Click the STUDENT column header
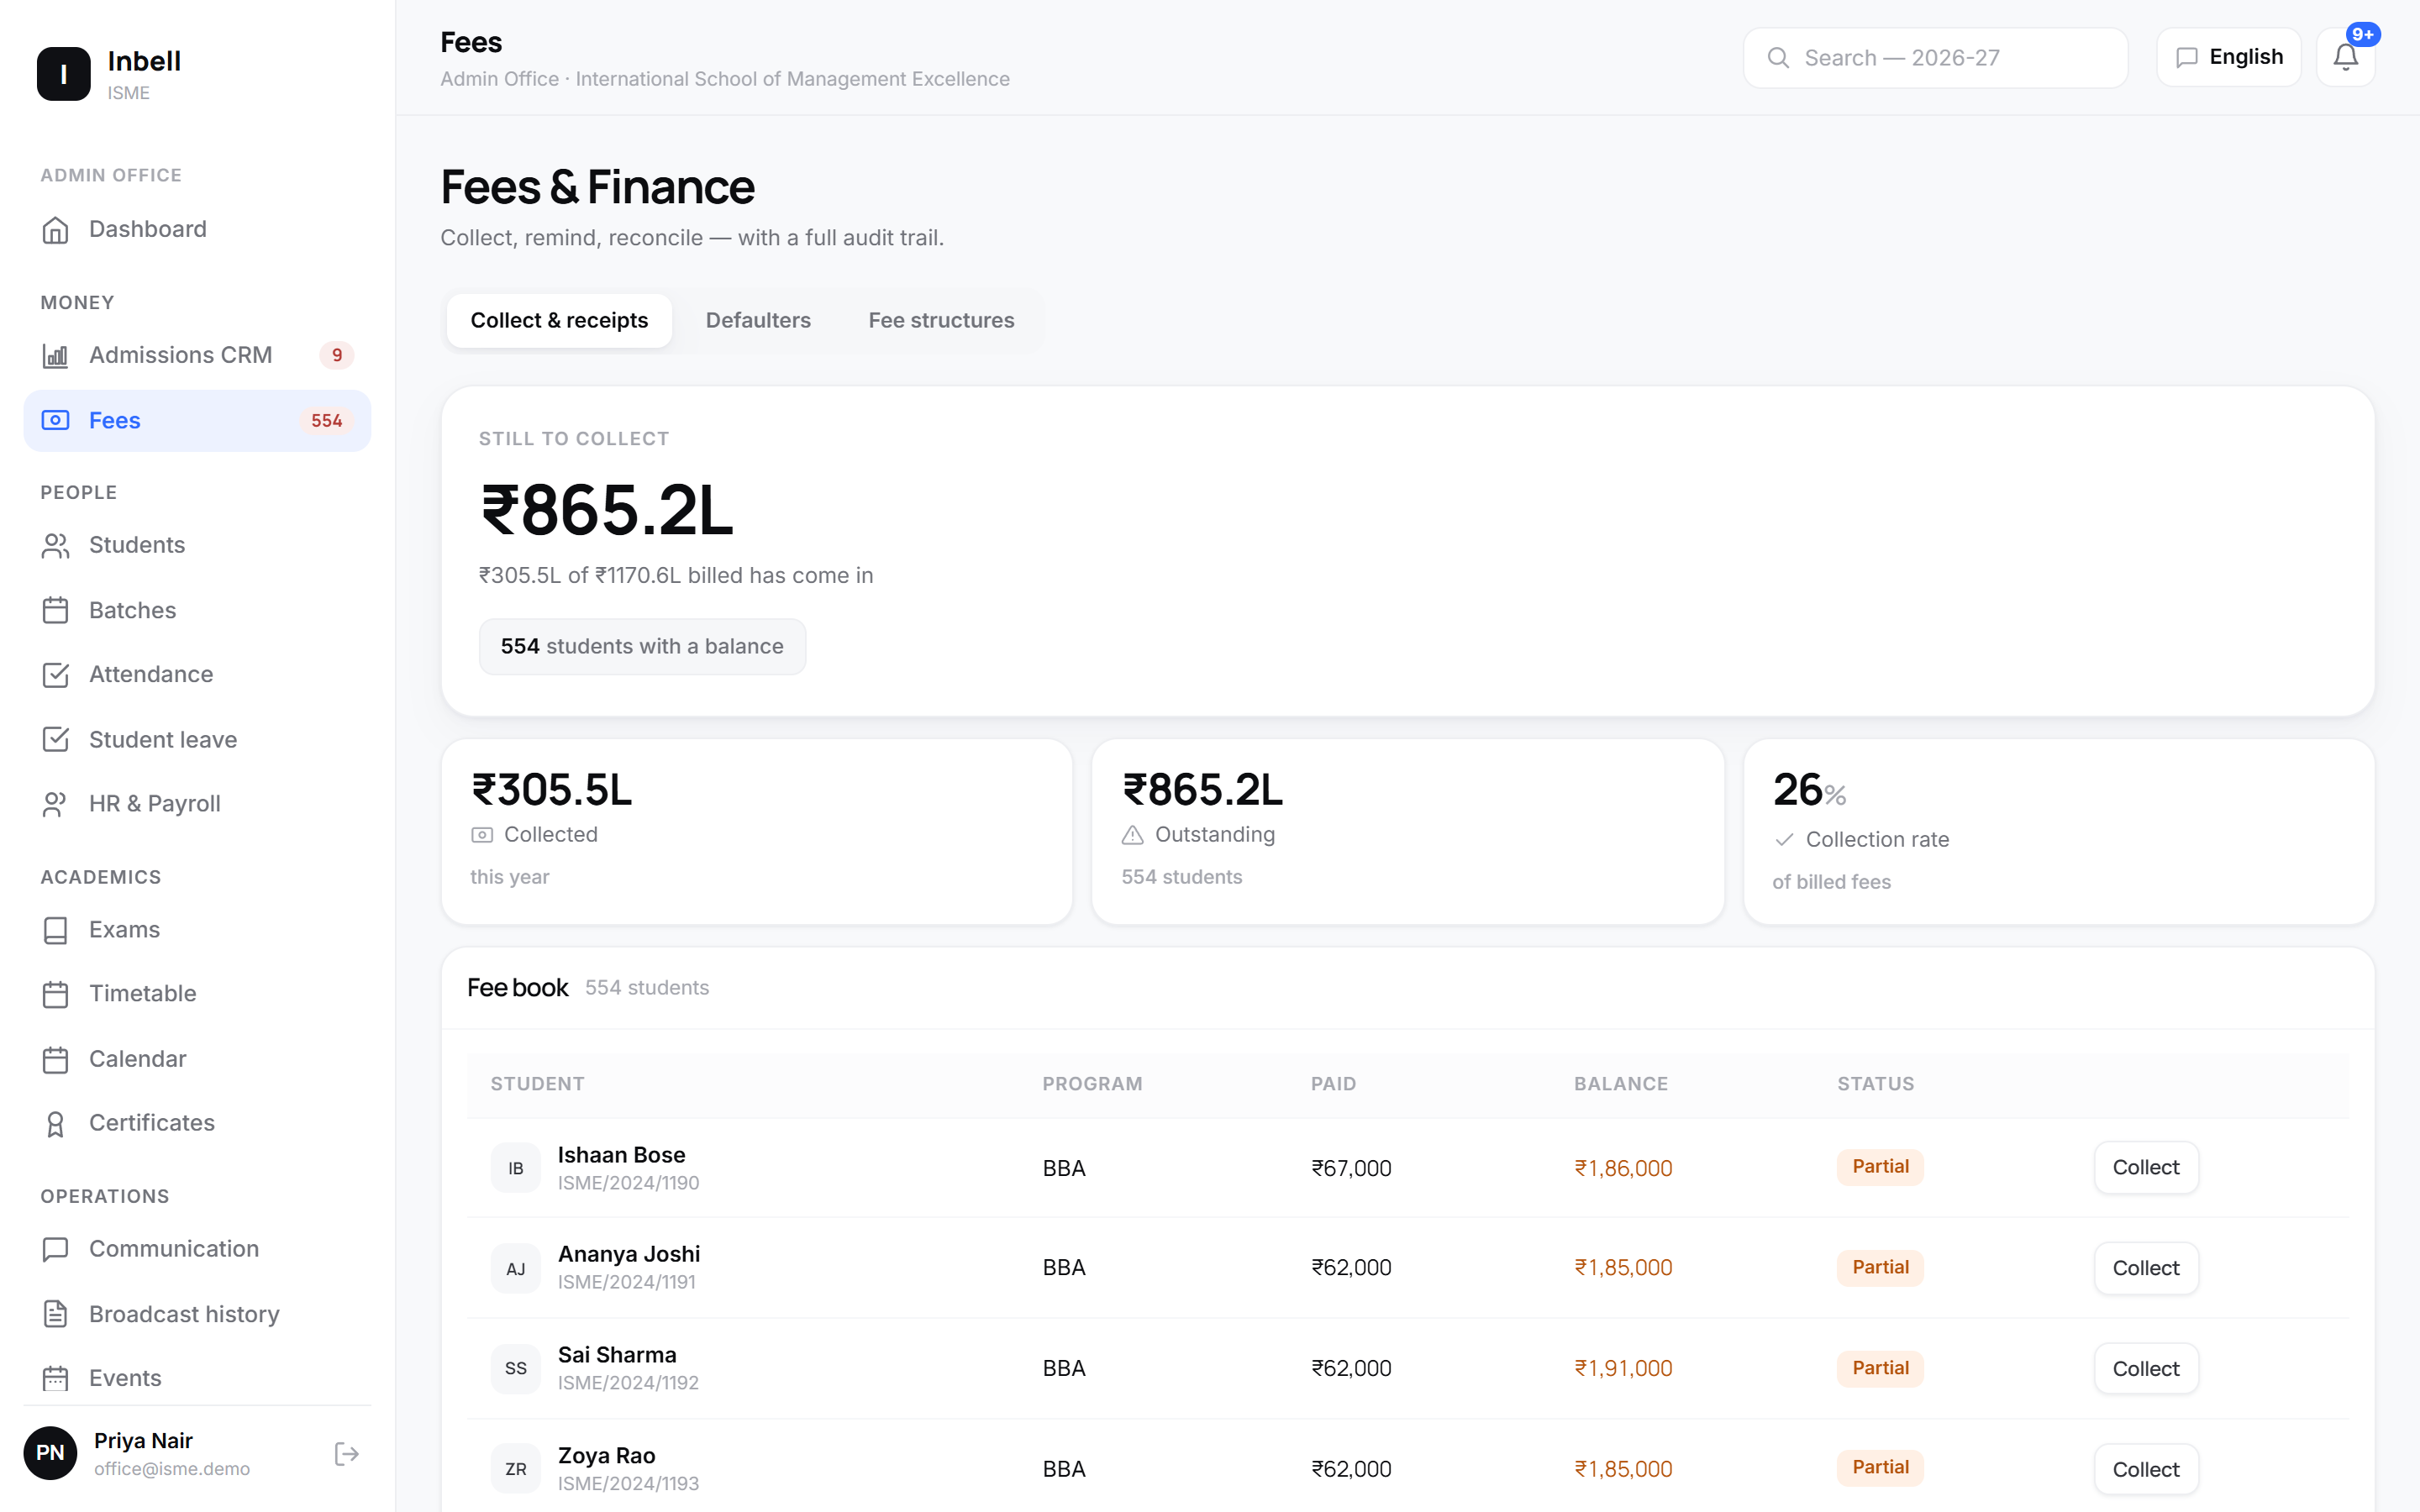The height and width of the screenshot is (1512, 2420). 537,1084
